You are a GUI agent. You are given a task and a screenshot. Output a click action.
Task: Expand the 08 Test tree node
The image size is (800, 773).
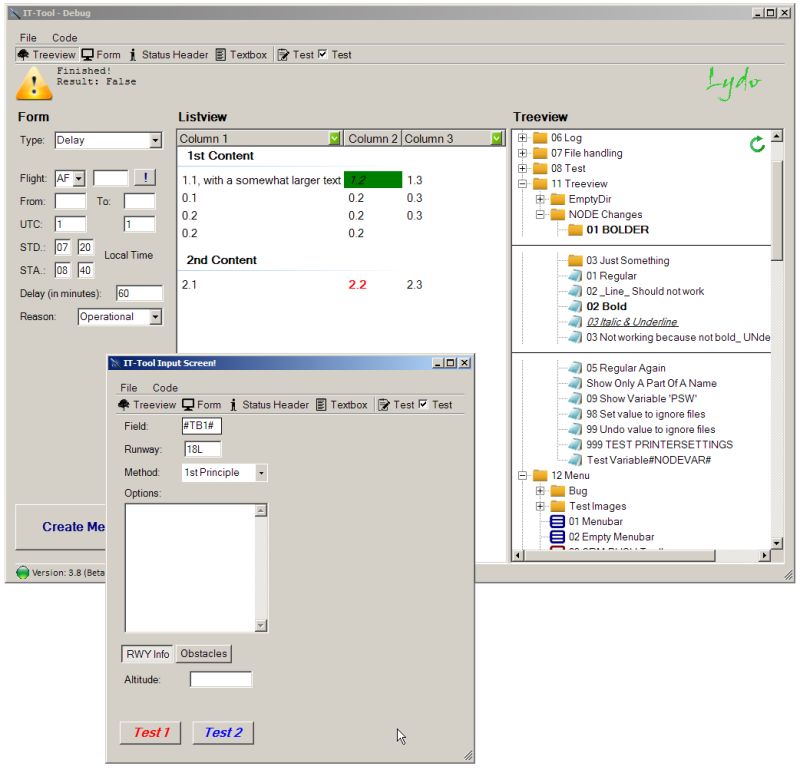coord(522,168)
